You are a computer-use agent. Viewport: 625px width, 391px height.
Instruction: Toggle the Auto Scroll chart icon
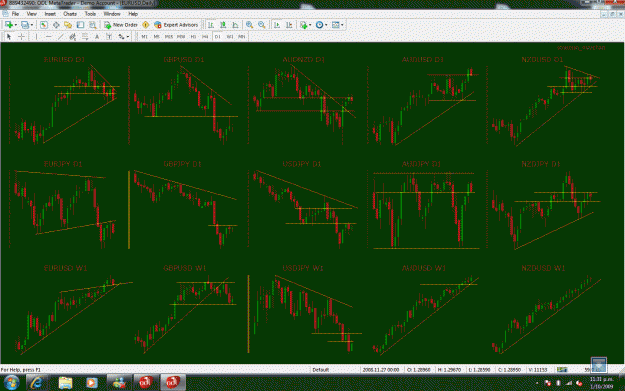pos(277,25)
